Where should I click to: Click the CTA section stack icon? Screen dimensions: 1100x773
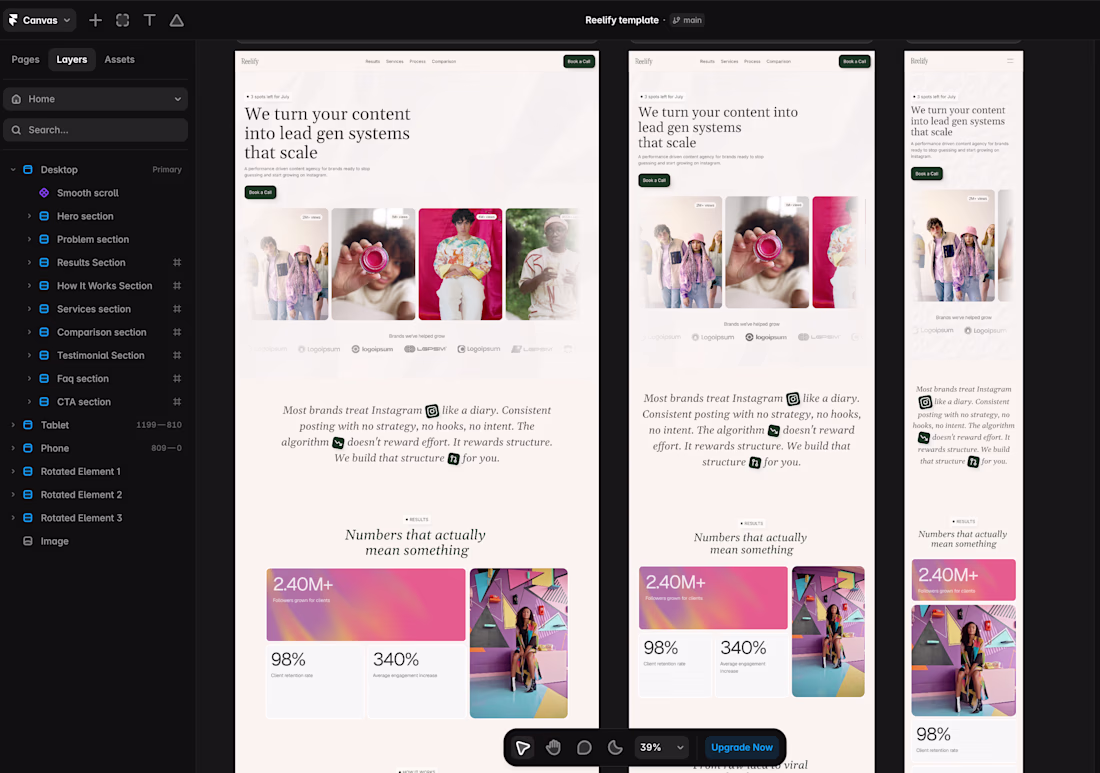pyautogui.click(x=44, y=402)
